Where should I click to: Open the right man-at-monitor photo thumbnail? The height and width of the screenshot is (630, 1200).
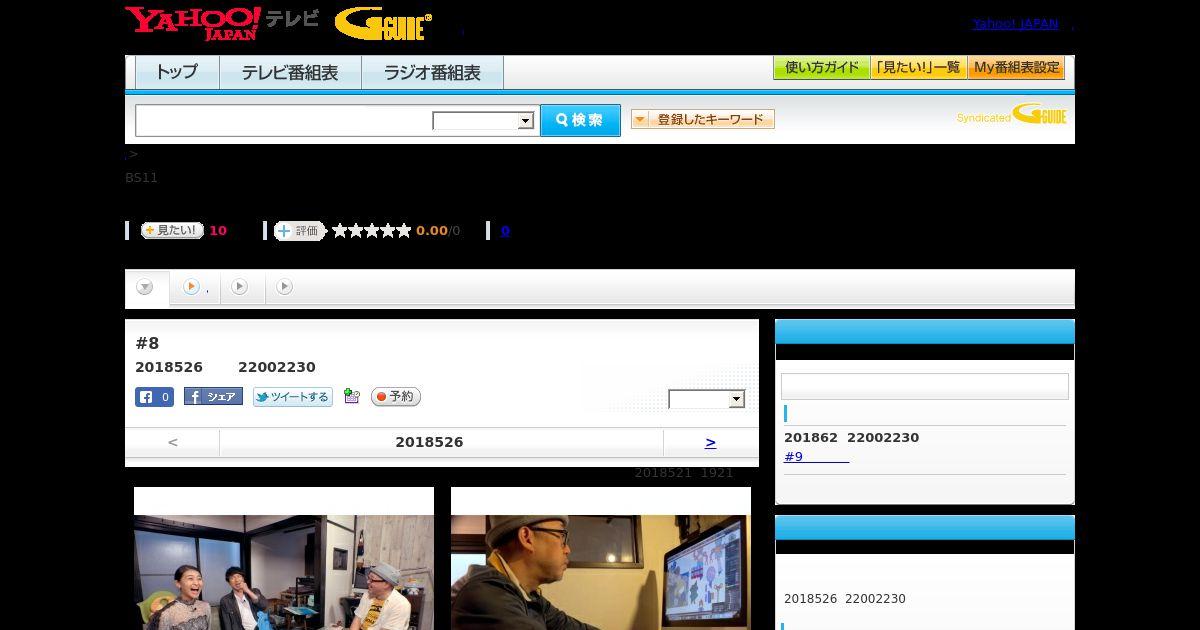[601, 572]
